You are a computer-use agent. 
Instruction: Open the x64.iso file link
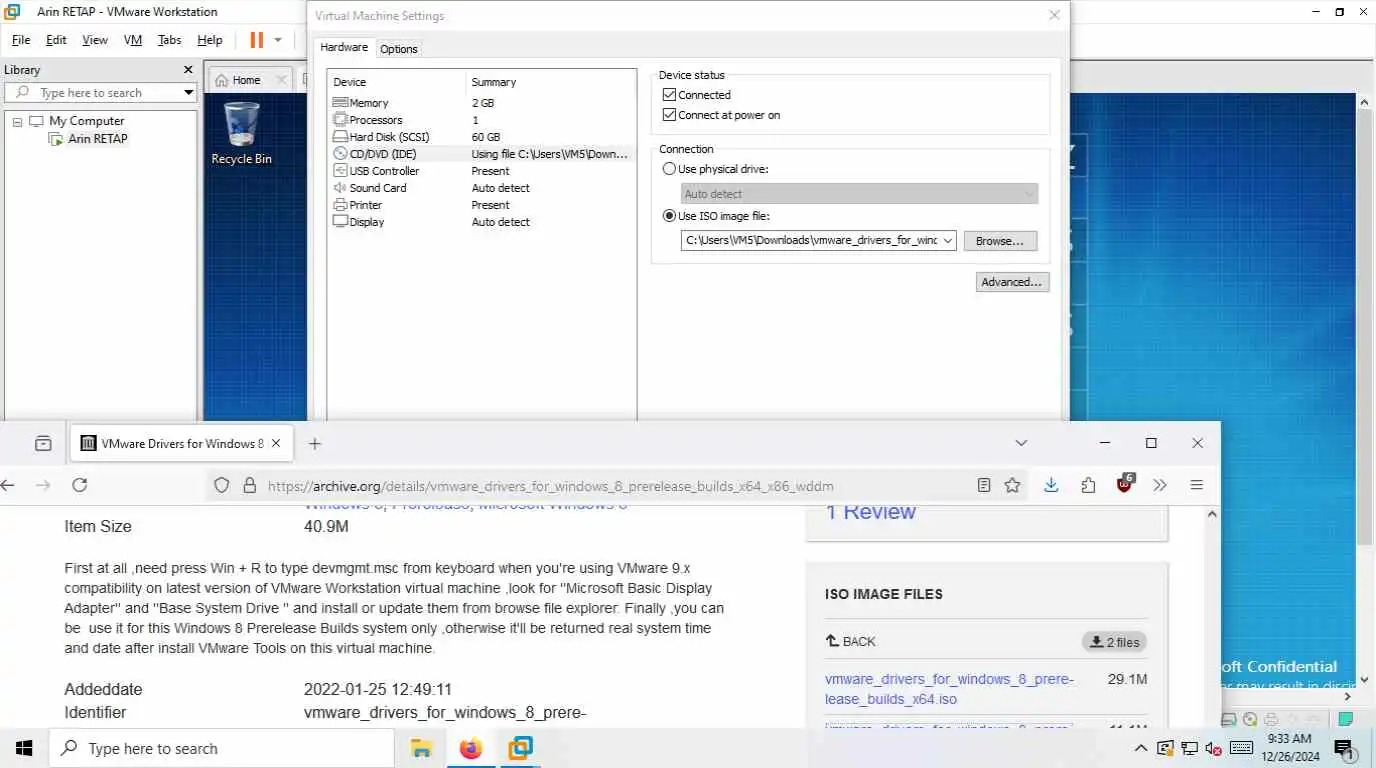pyautogui.click(x=949, y=689)
